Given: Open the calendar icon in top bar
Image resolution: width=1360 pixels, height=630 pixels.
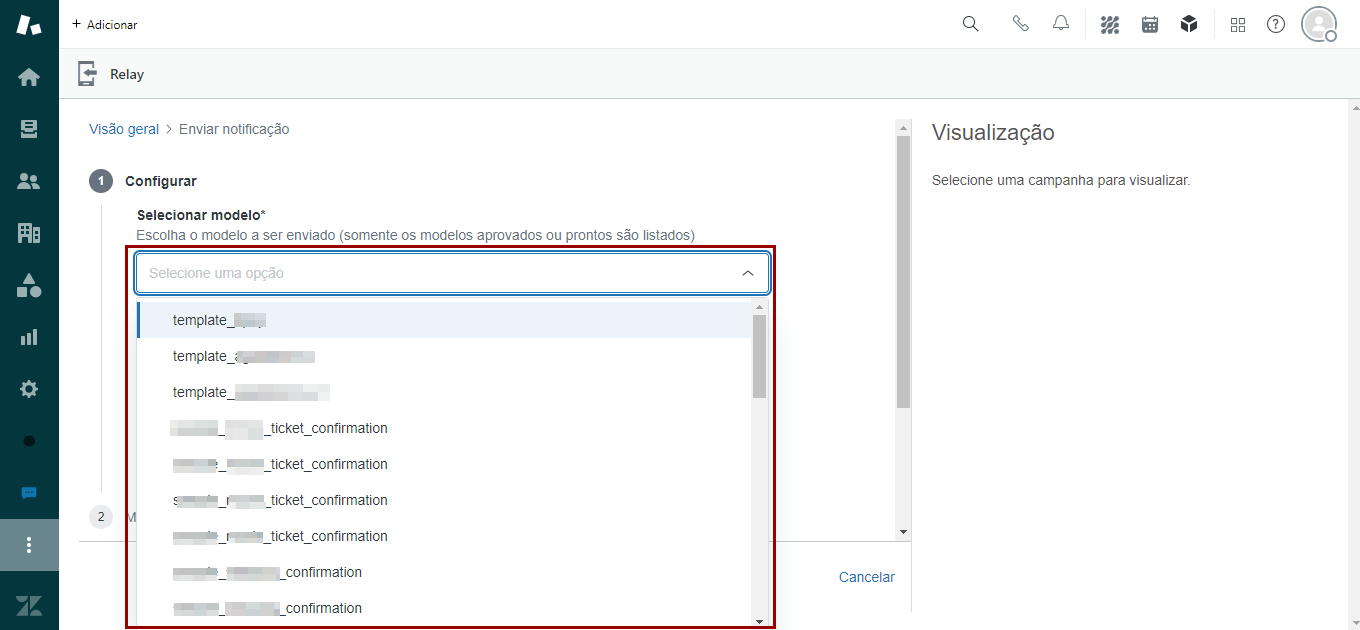Looking at the screenshot, I should pyautogui.click(x=1150, y=24).
